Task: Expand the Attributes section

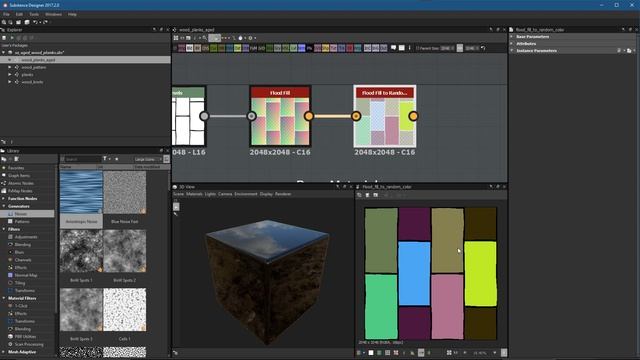Action: [511, 44]
